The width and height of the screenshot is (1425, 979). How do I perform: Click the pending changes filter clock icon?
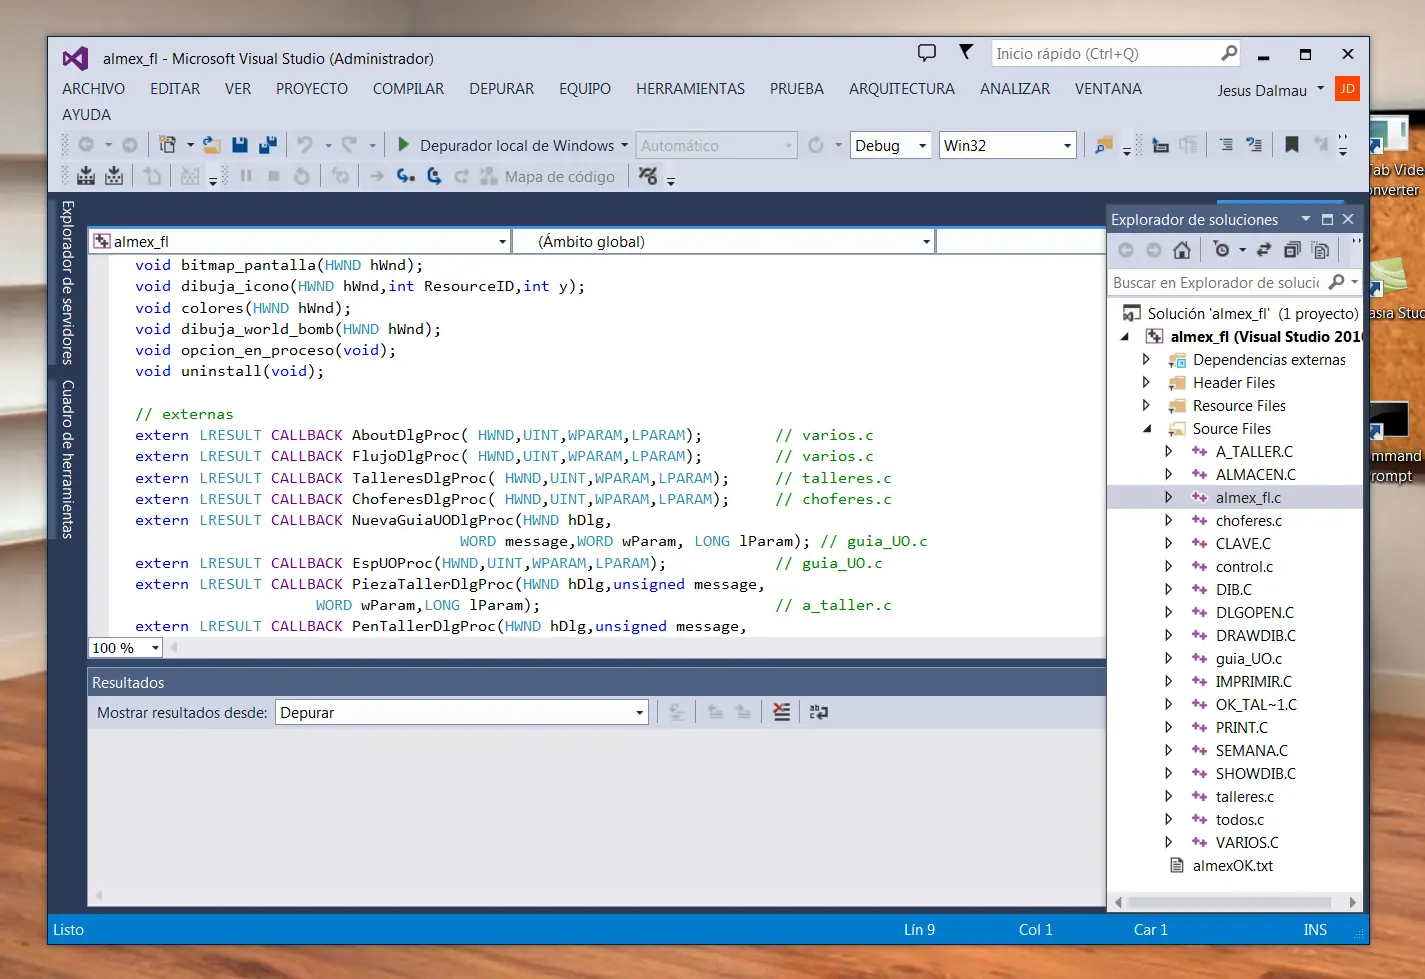pyautogui.click(x=1221, y=249)
